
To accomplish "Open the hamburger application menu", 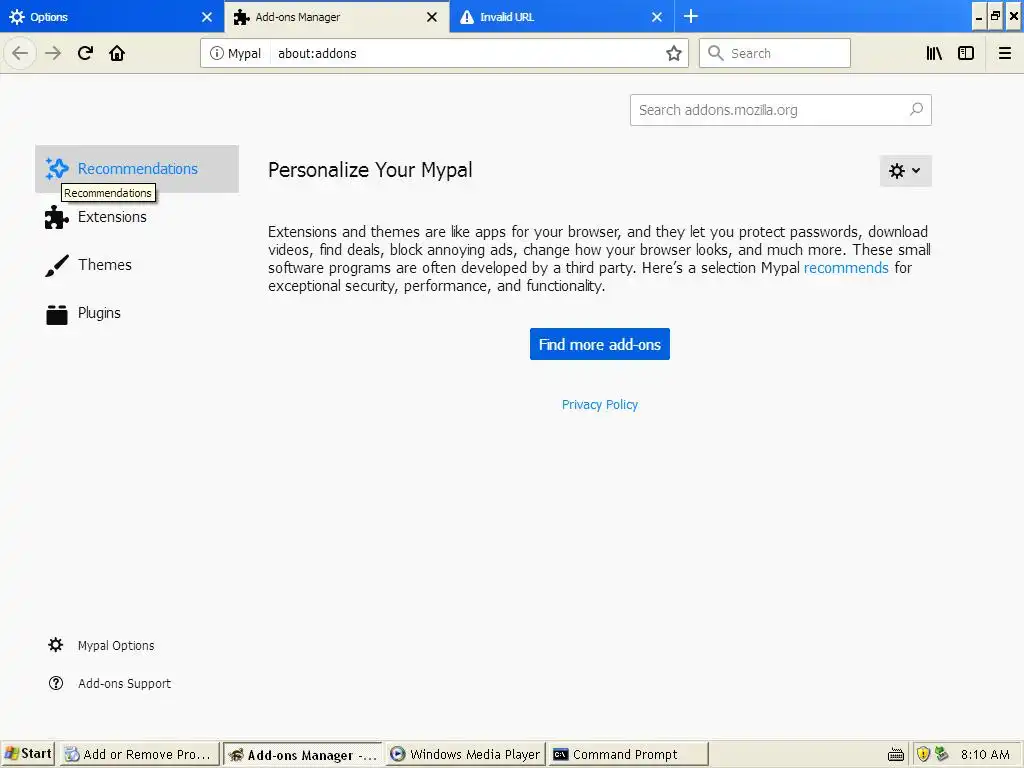I will pyautogui.click(x=1004, y=53).
